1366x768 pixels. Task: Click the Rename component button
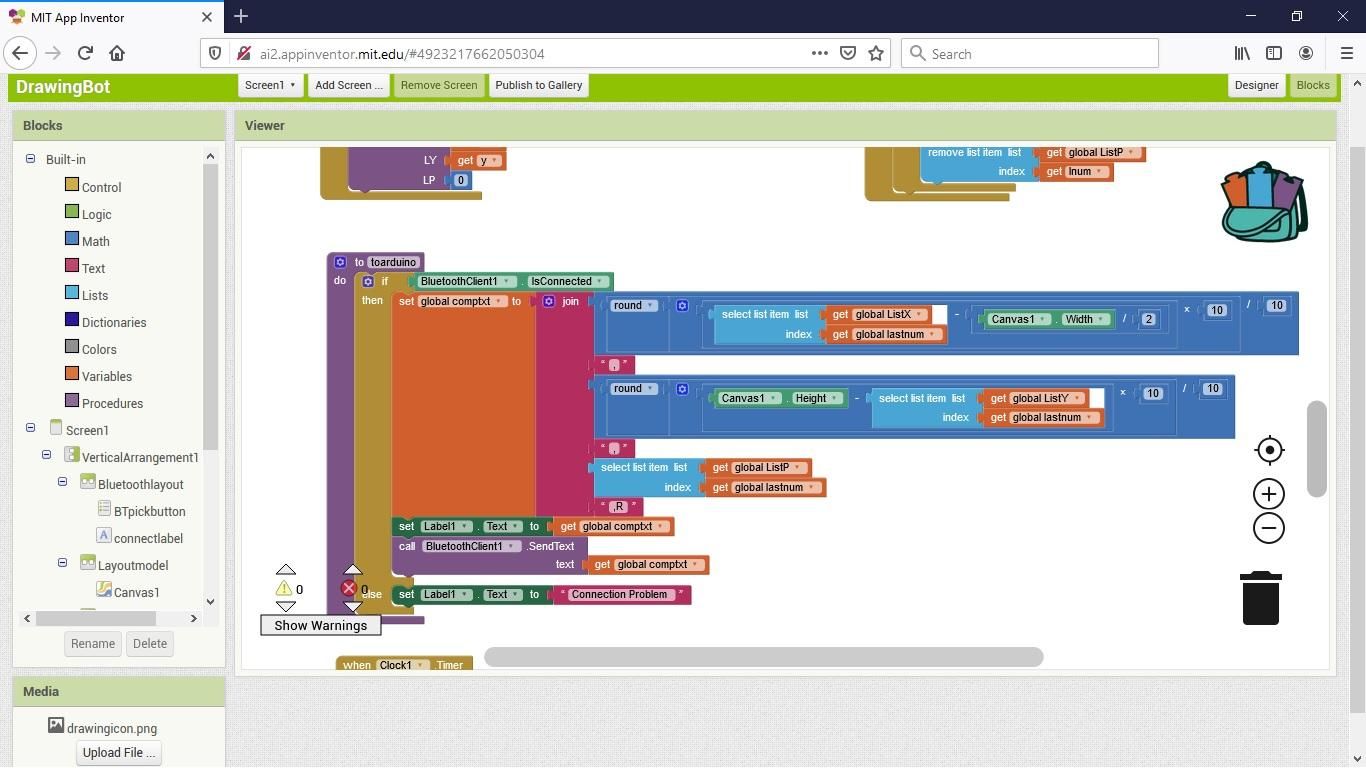tap(92, 643)
